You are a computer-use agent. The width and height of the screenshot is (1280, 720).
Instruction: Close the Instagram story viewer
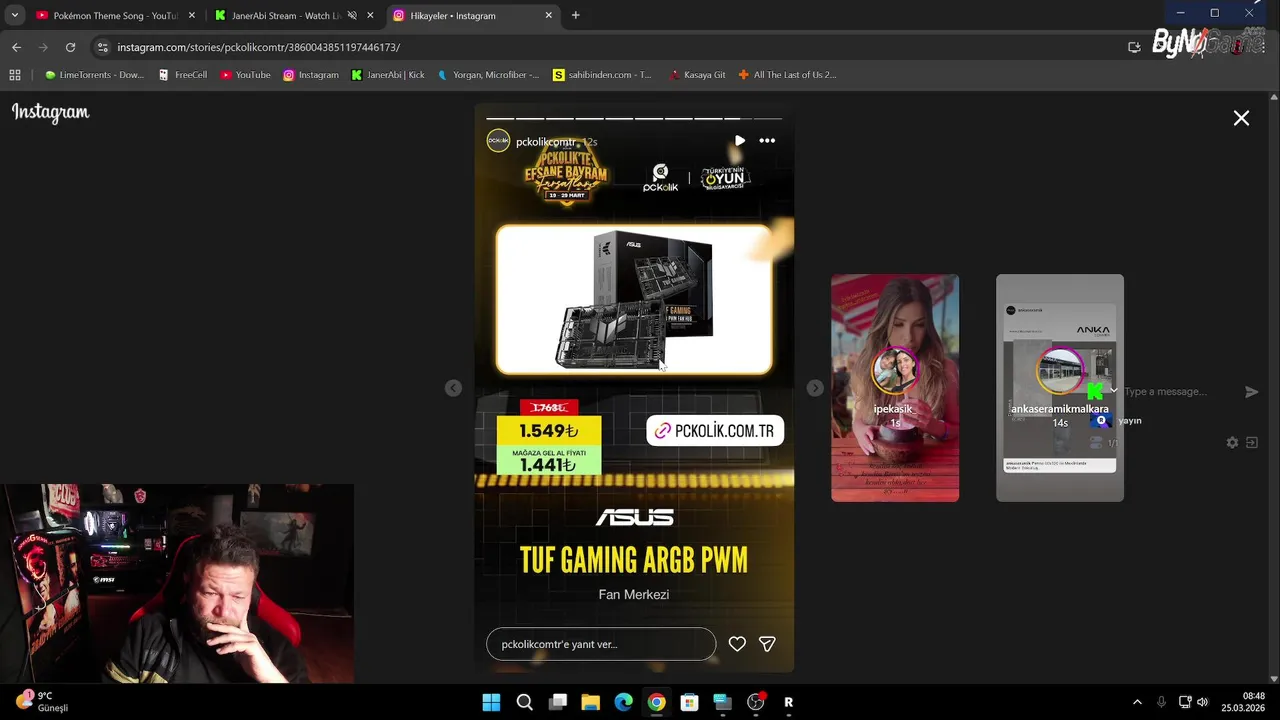click(x=1241, y=118)
